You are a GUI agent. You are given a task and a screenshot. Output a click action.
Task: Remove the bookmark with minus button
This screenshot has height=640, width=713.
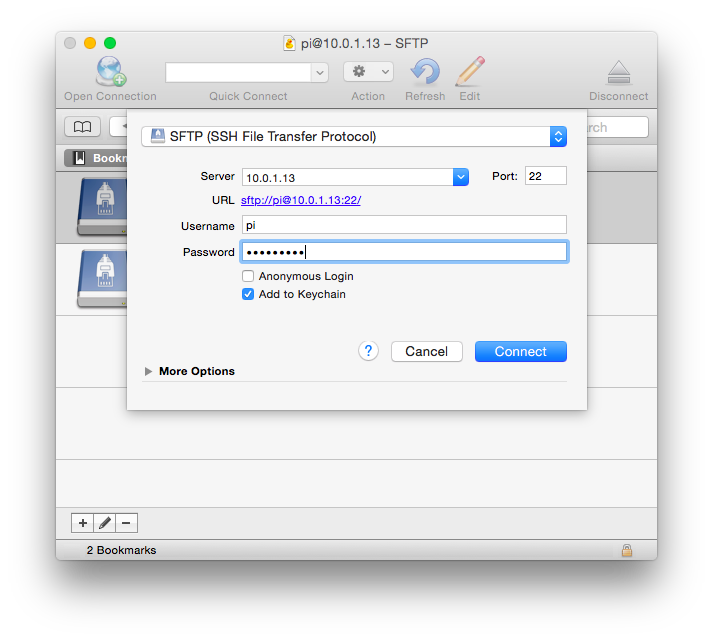click(x=126, y=523)
